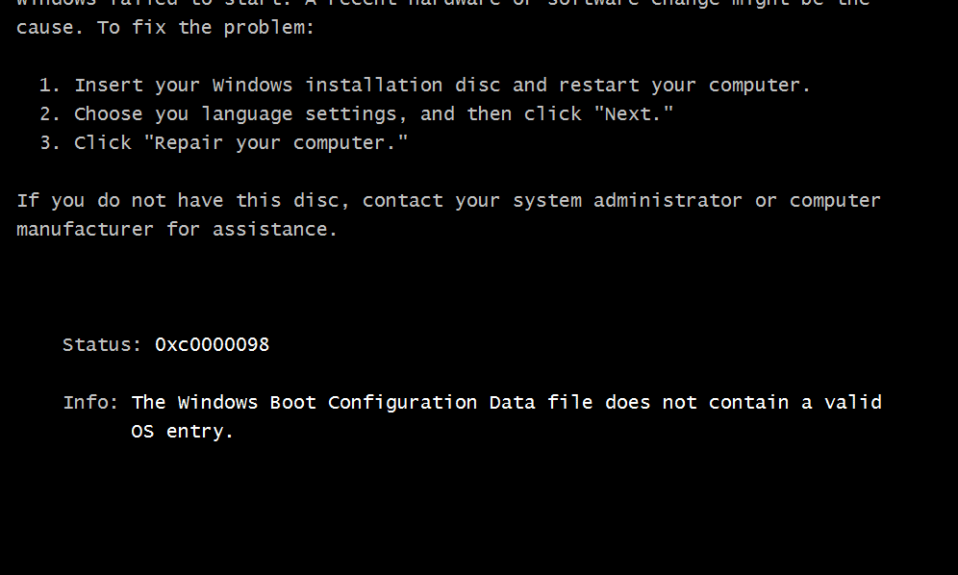Click the status code 0xc0000098
Screen dimensions: 958x575
tap(212, 345)
